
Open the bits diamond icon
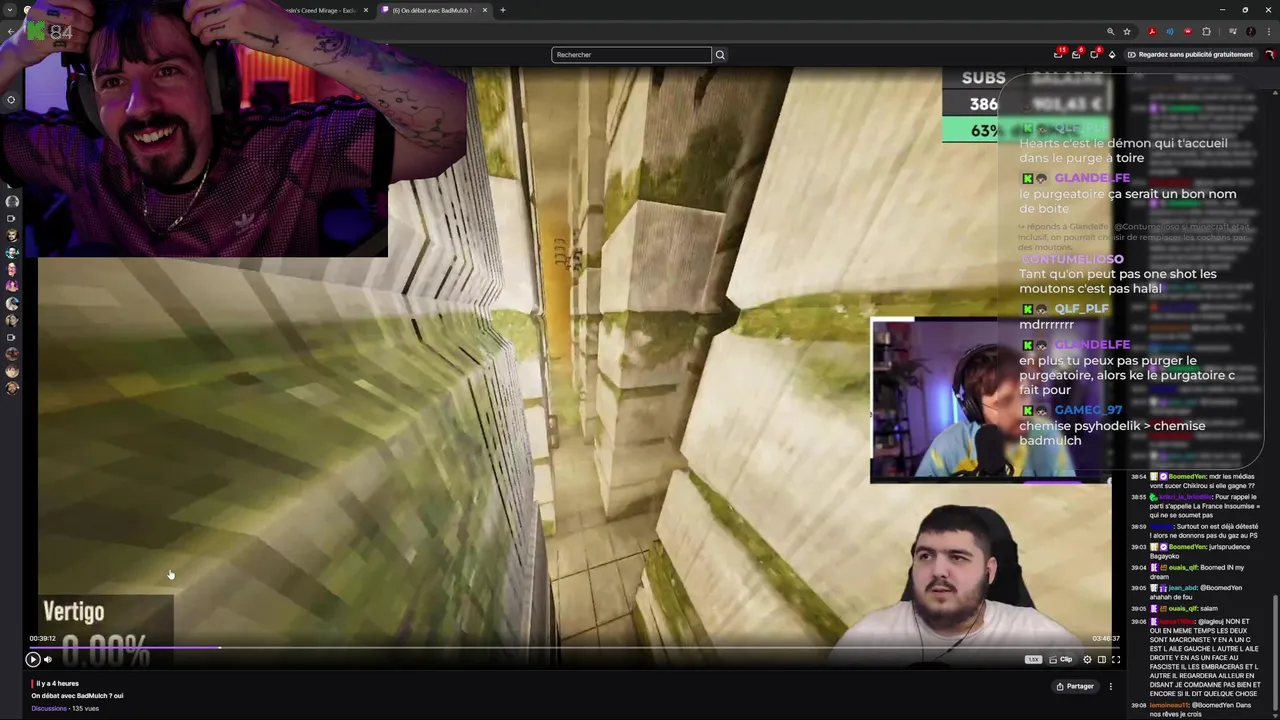click(x=1111, y=54)
